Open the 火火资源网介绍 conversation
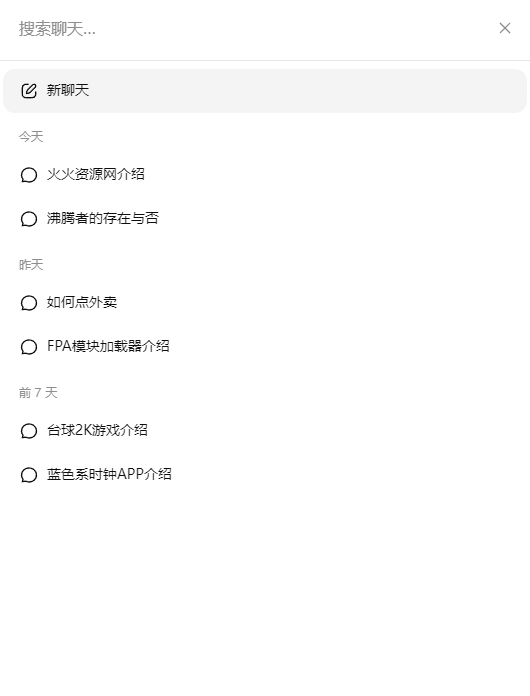This screenshot has width=530, height=696. [265, 174]
